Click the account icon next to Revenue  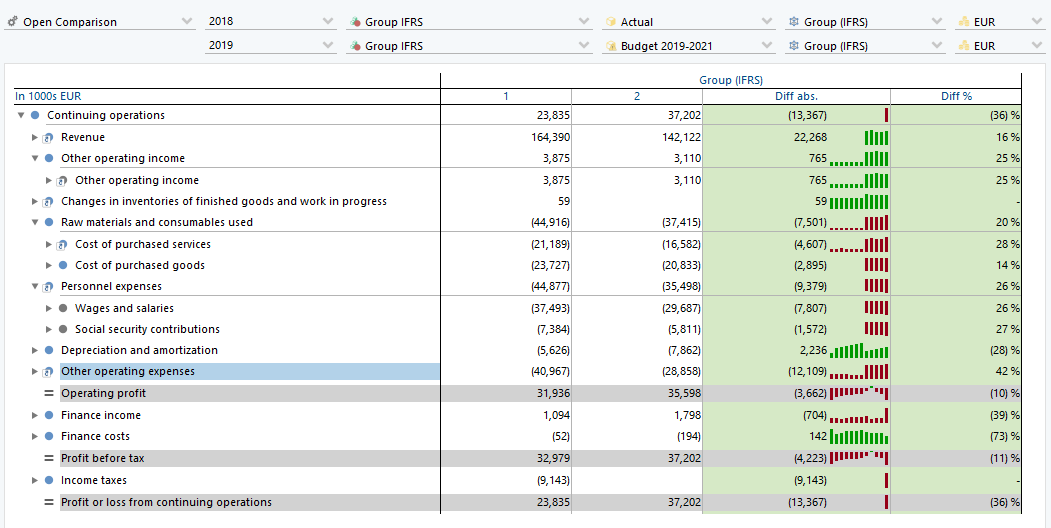pyautogui.click(x=49, y=138)
